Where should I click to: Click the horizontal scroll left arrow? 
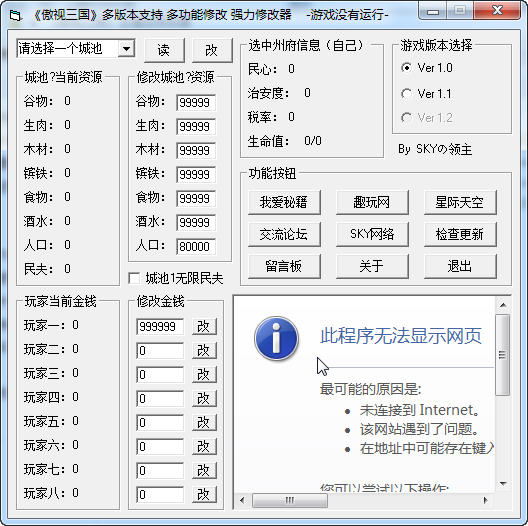(x=242, y=500)
